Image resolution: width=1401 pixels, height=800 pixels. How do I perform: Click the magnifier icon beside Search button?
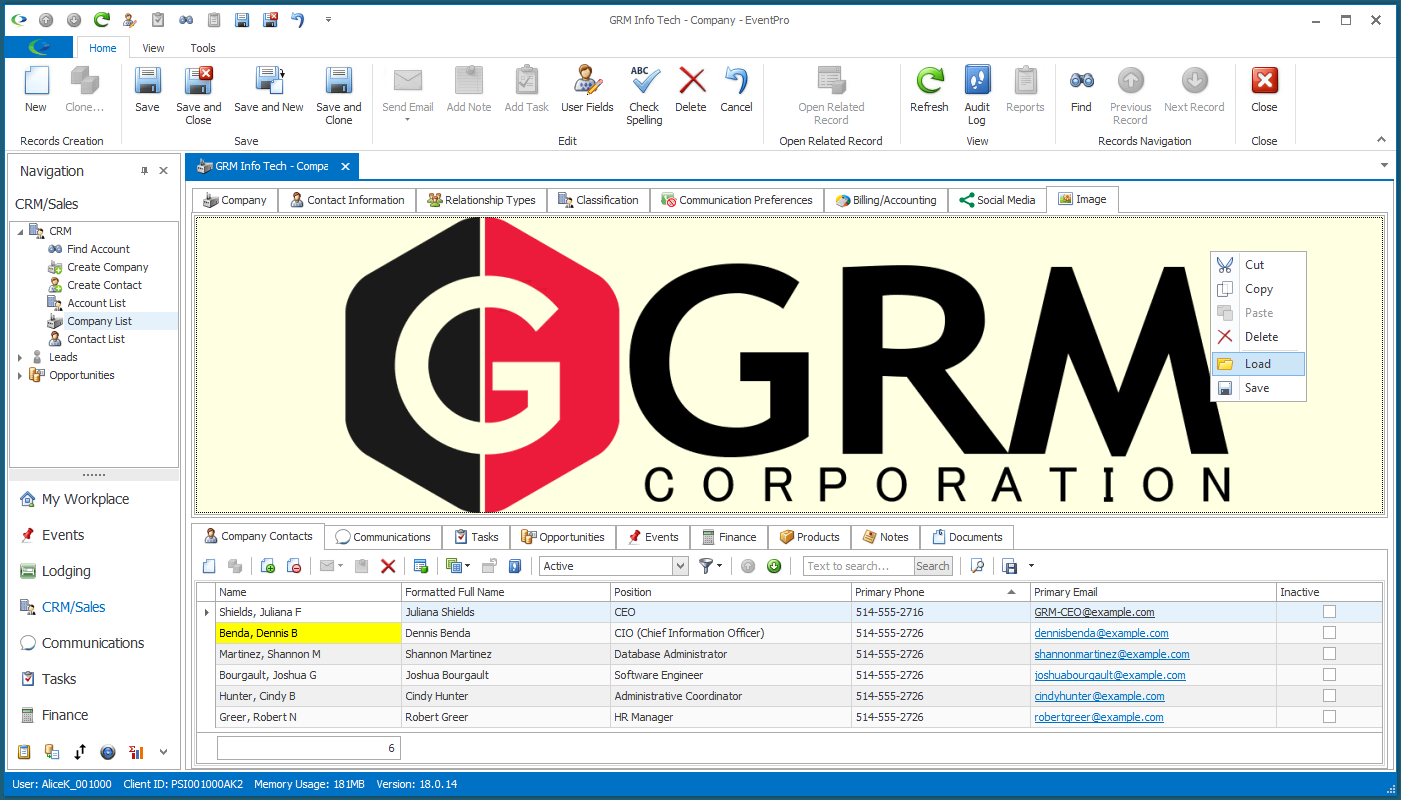[x=977, y=566]
